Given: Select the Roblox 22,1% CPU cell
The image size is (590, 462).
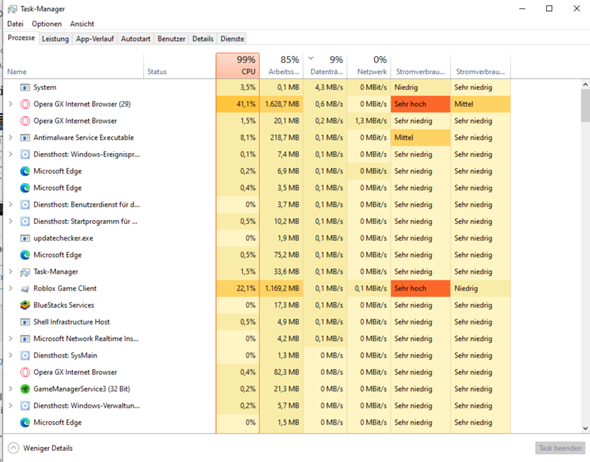Looking at the screenshot, I should pyautogui.click(x=238, y=289).
